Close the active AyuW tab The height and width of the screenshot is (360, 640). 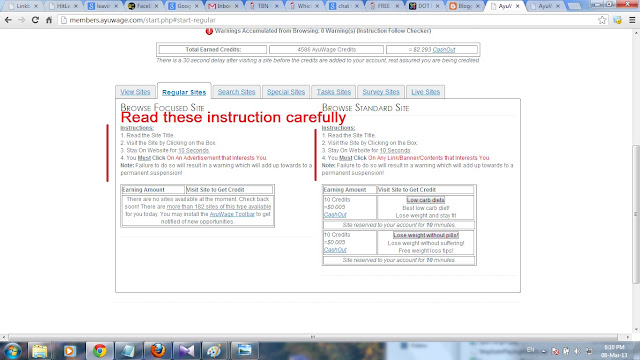(x=518, y=6)
